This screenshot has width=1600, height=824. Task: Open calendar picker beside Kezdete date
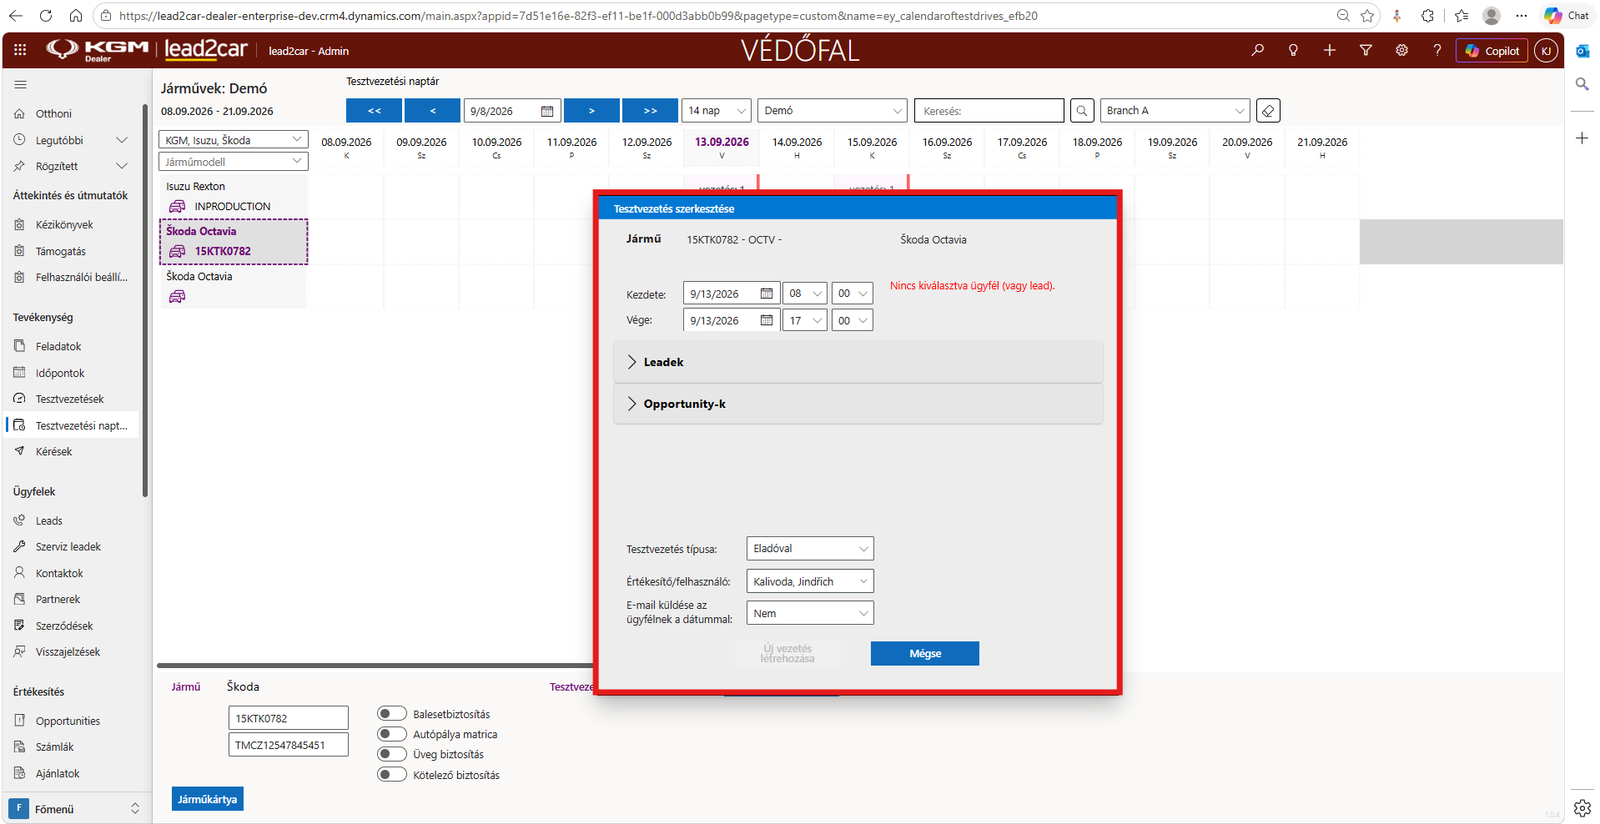(x=766, y=294)
